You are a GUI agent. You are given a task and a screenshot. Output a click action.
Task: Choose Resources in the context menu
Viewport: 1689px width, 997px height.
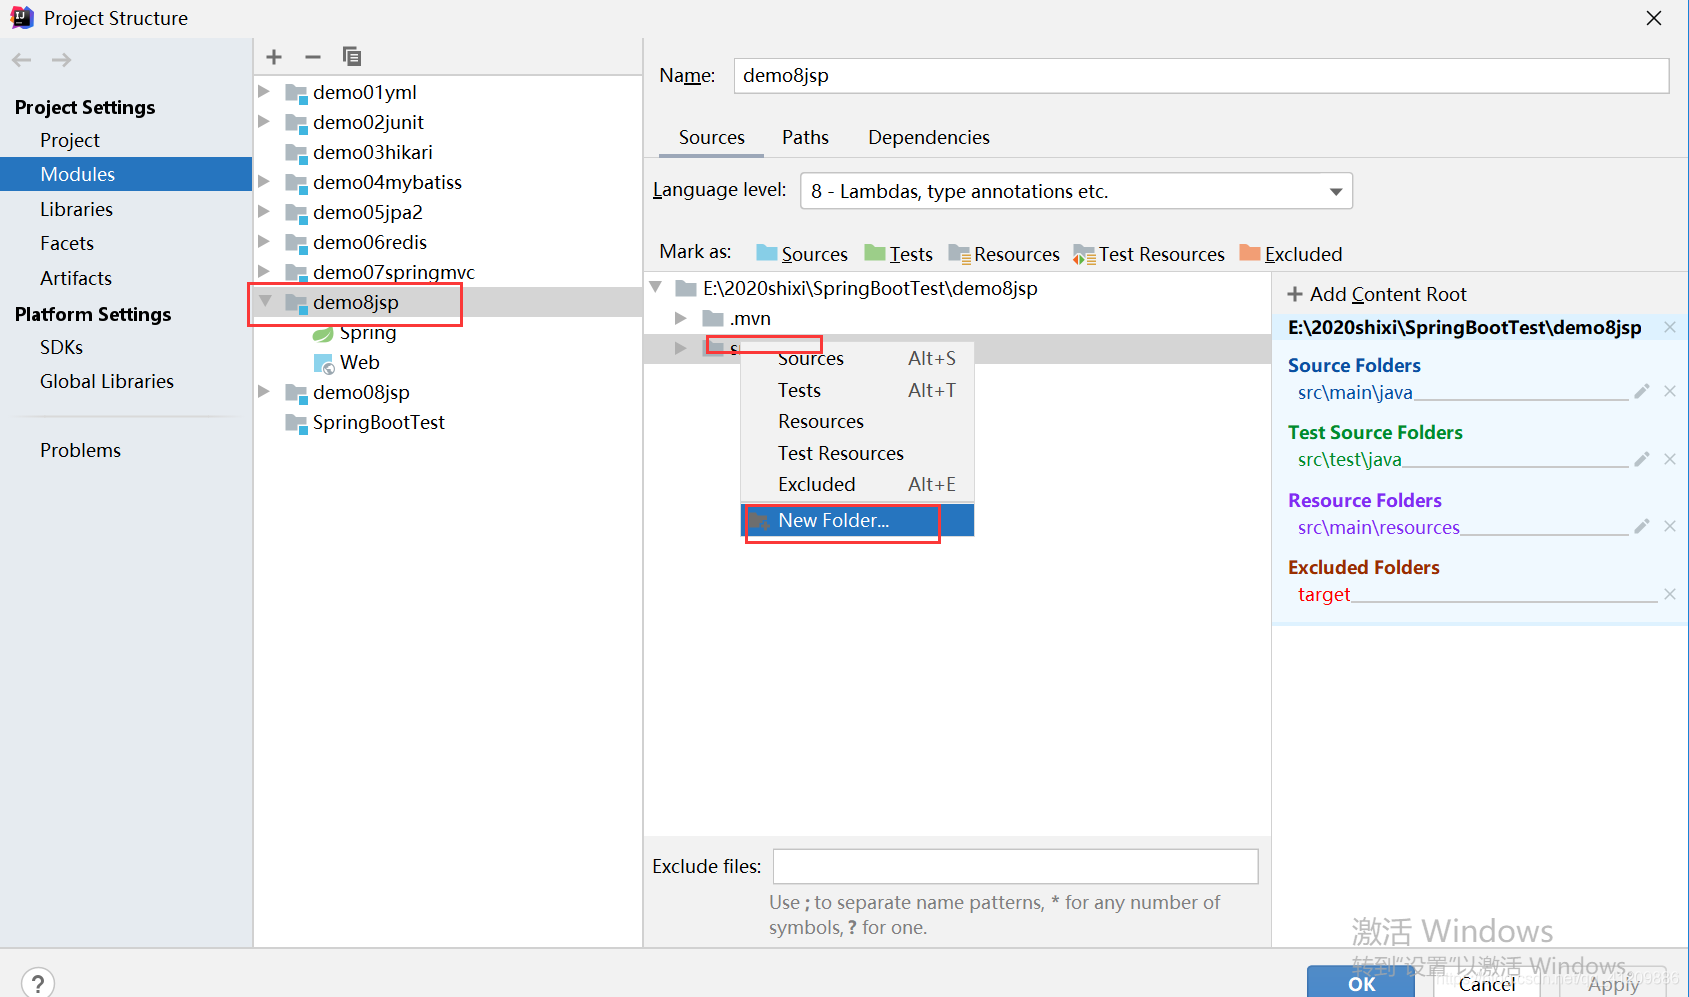857,421
